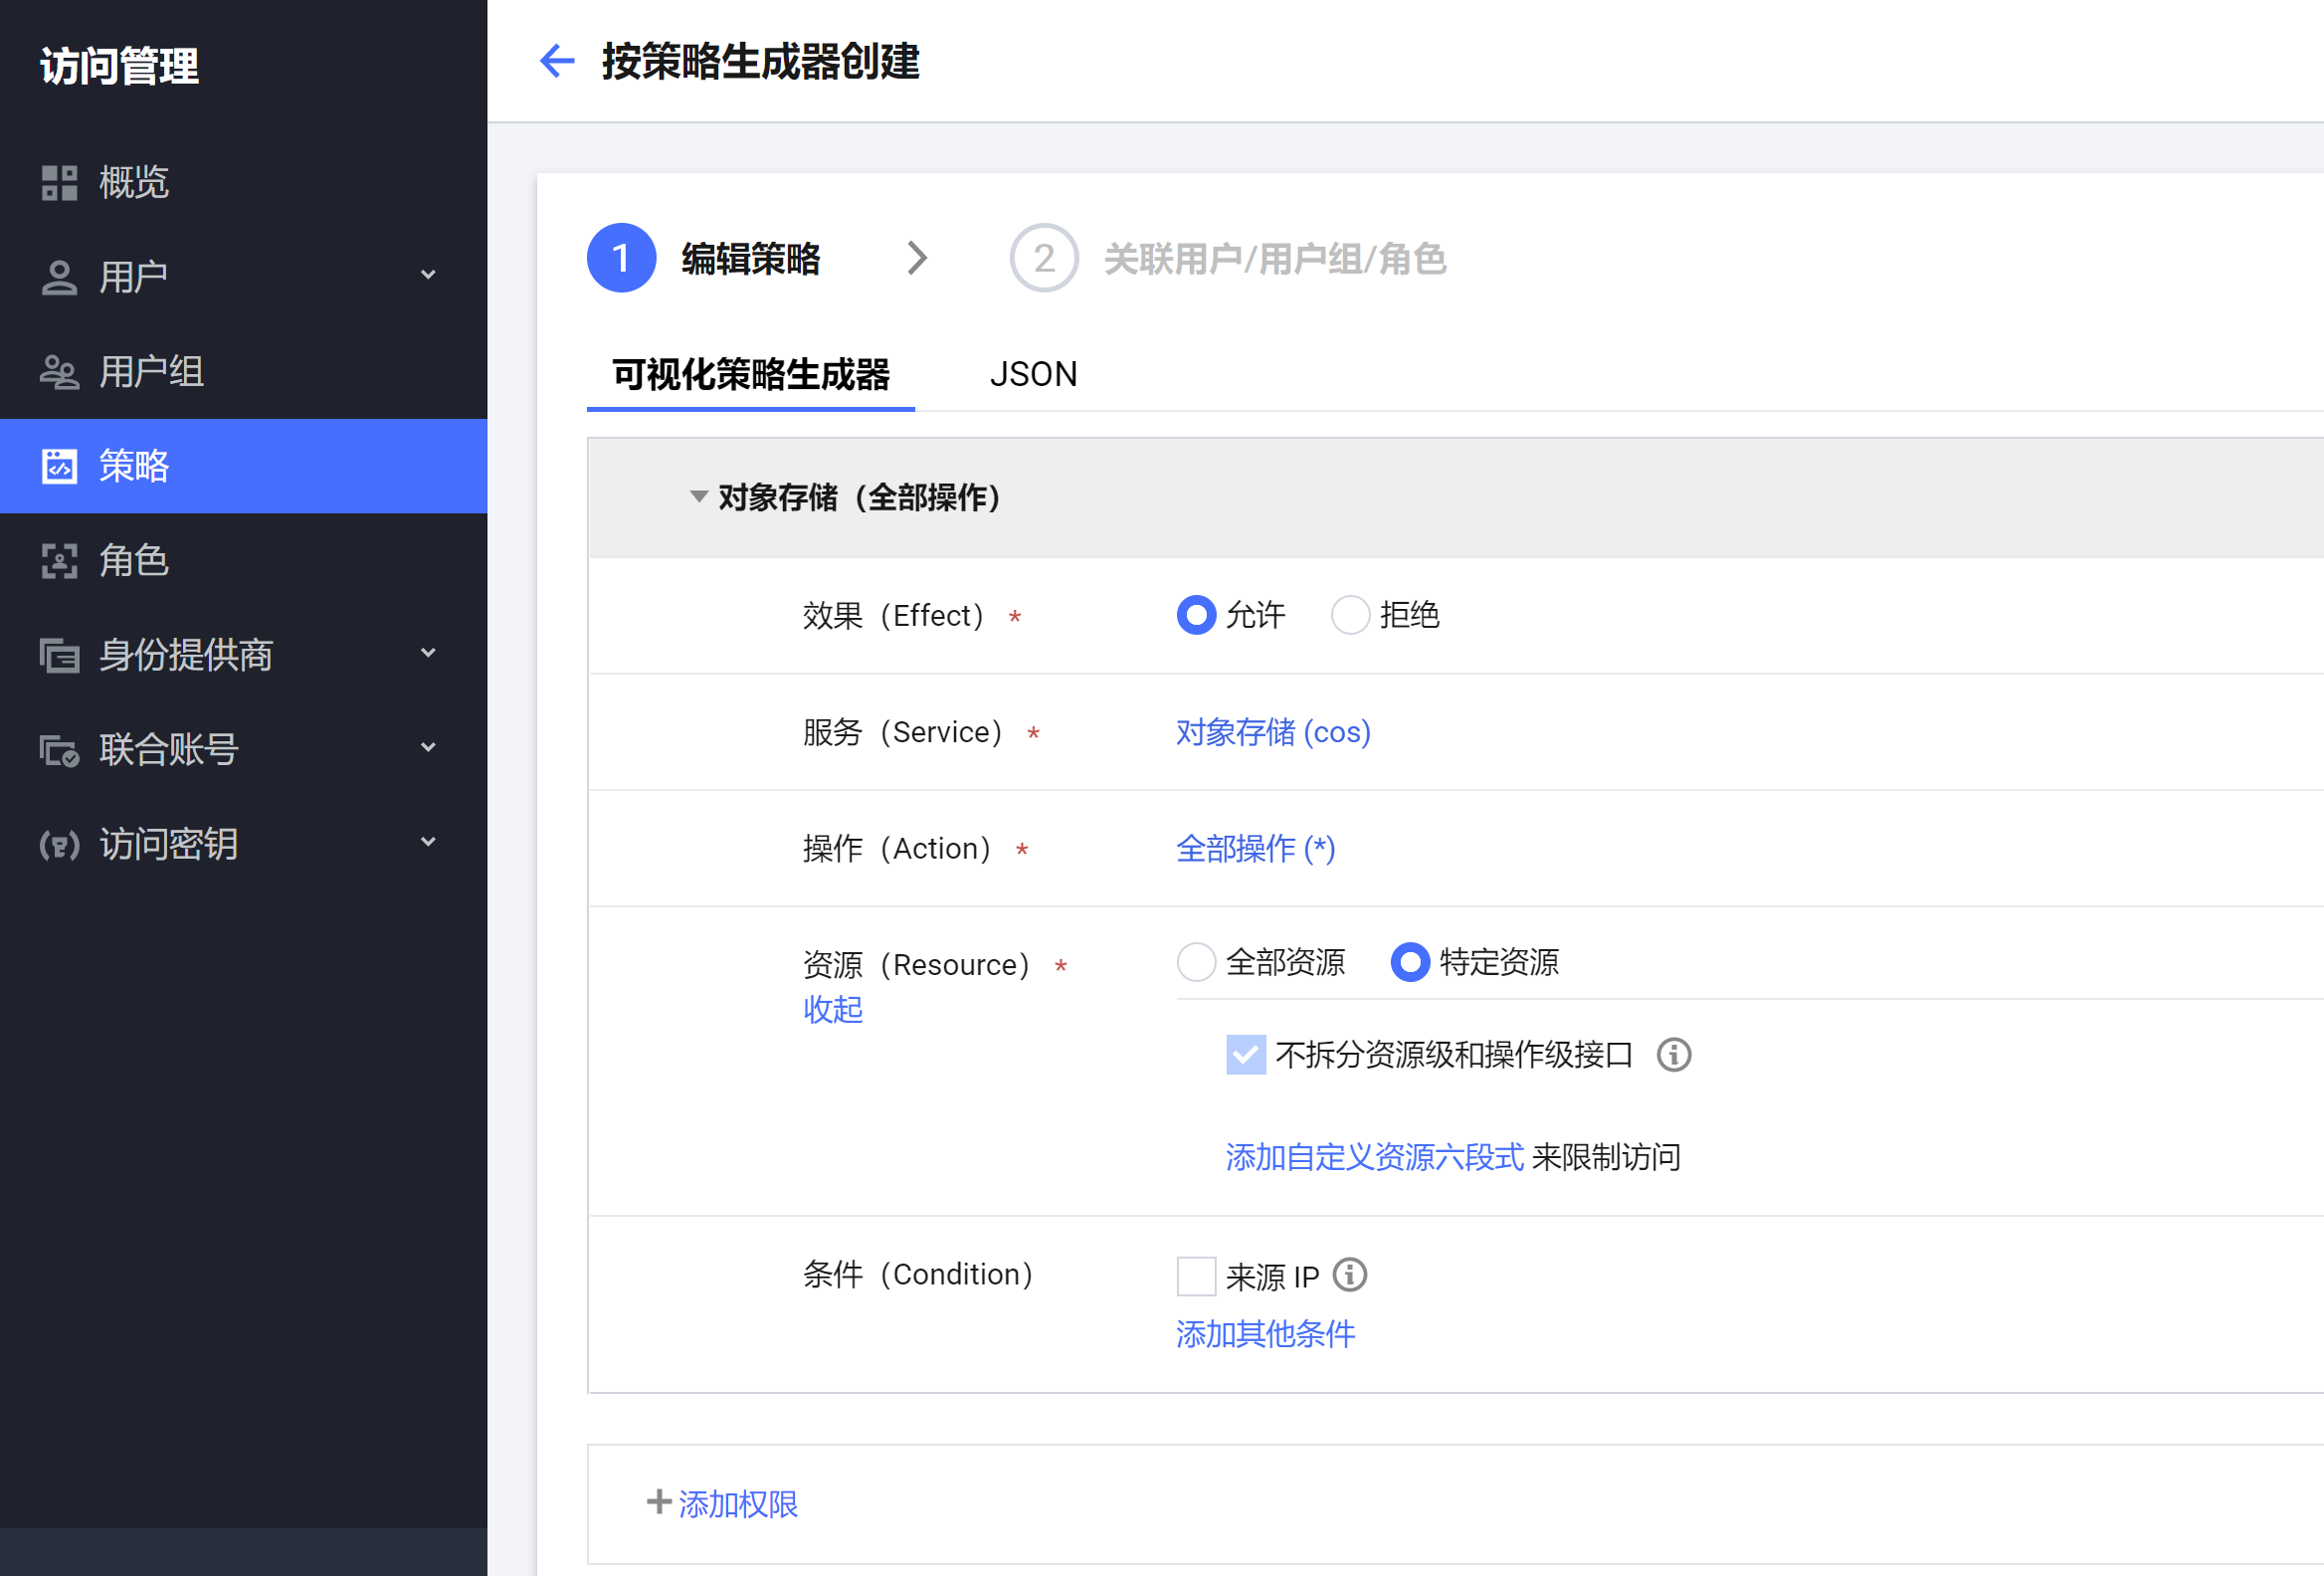Enable the 来源 IP condition checkbox
The image size is (2324, 1576).
click(1196, 1276)
